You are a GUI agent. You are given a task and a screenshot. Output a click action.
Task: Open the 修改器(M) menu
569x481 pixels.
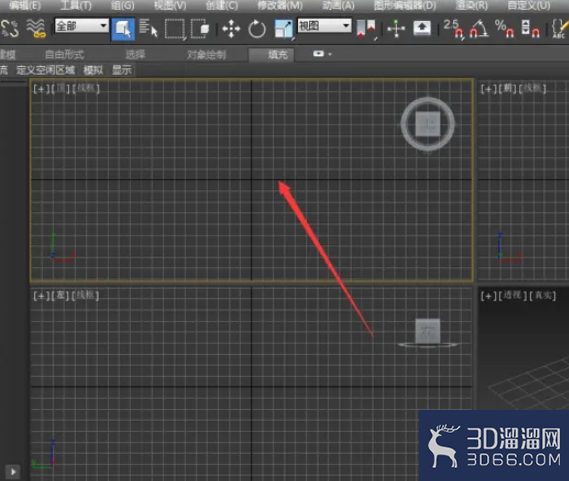click(x=280, y=5)
